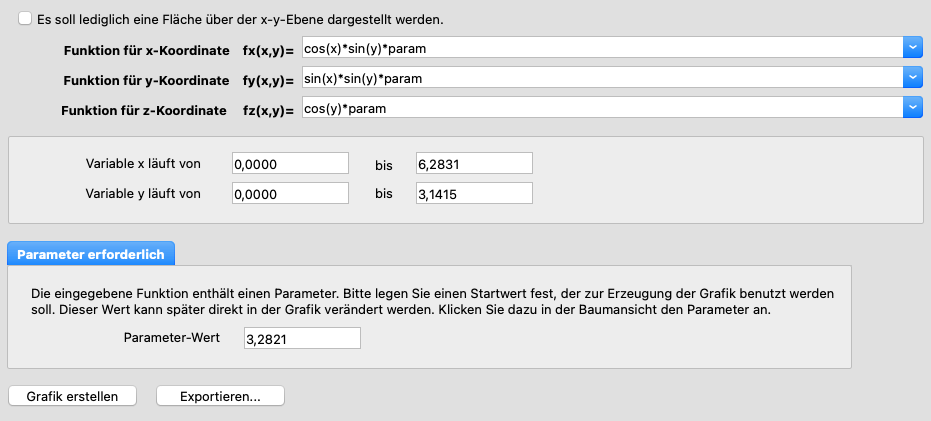Click the "Funktion für y-Koordinate" label
This screenshot has height=421, width=931.
[145, 79]
